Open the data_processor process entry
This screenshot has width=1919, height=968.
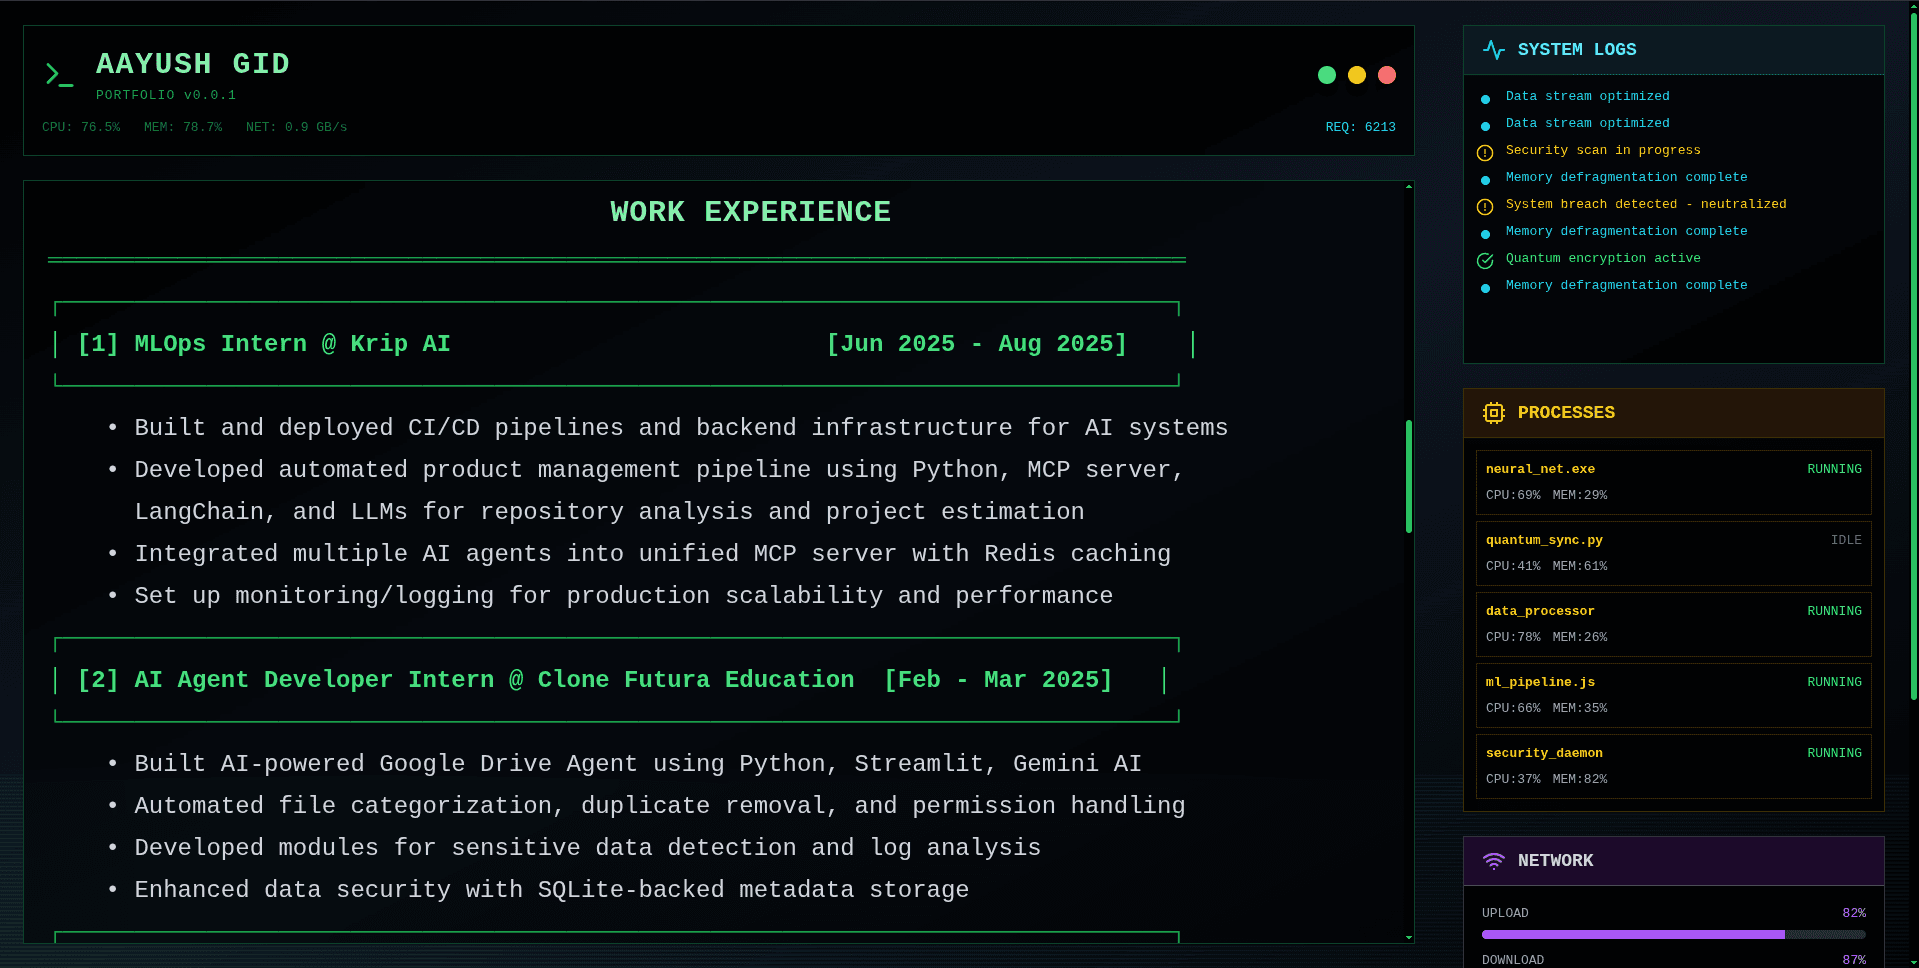1672,624
